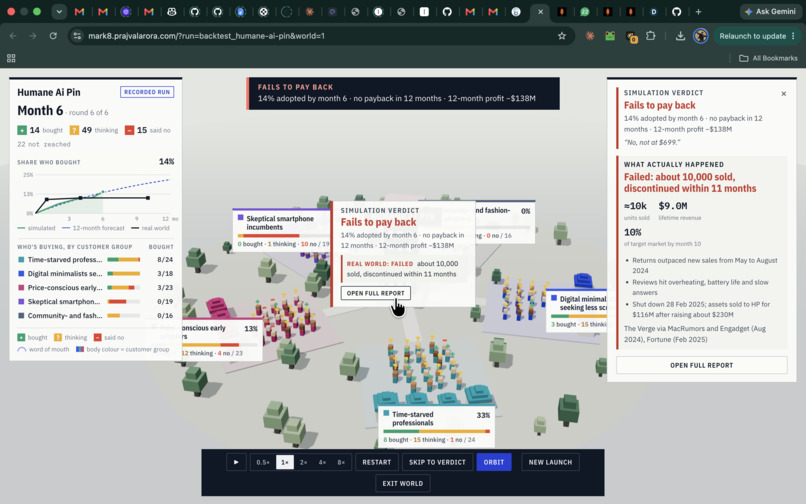This screenshot has height=504, width=806.
Task: Click the green plus bought icon beside 14
Action: coord(22,130)
